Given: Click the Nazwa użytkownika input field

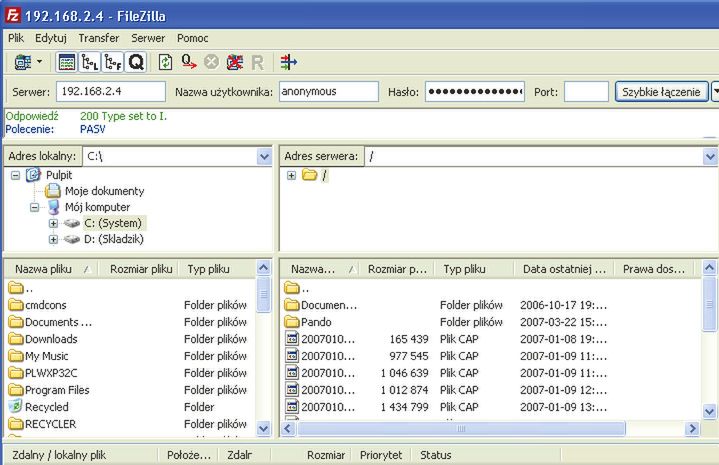Looking at the screenshot, I should [x=328, y=92].
